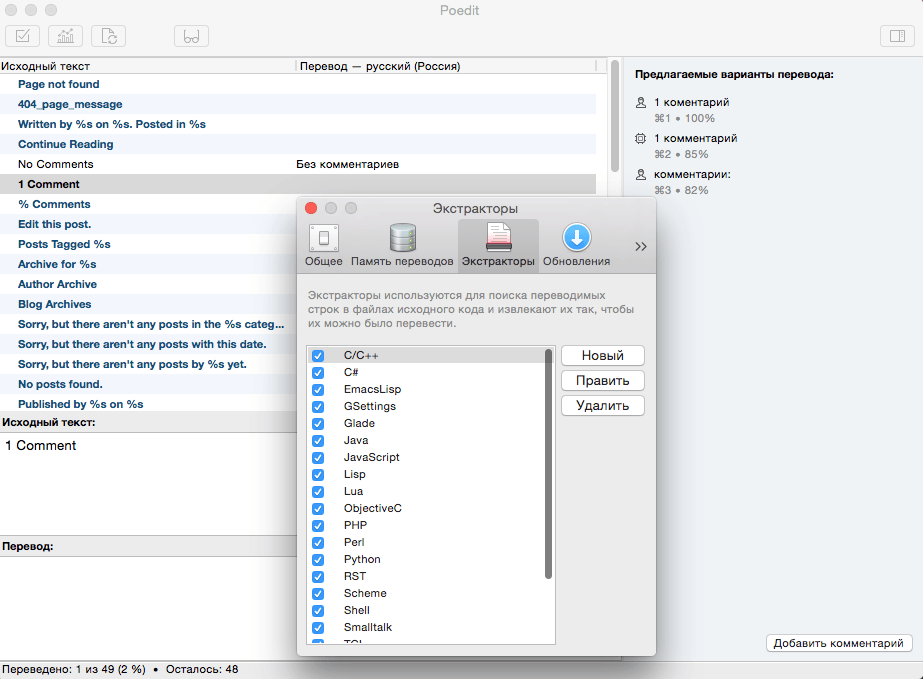The width and height of the screenshot is (923, 679).
Task: Toggle the ObjectiveC extractor checkbox
Action: tap(318, 509)
